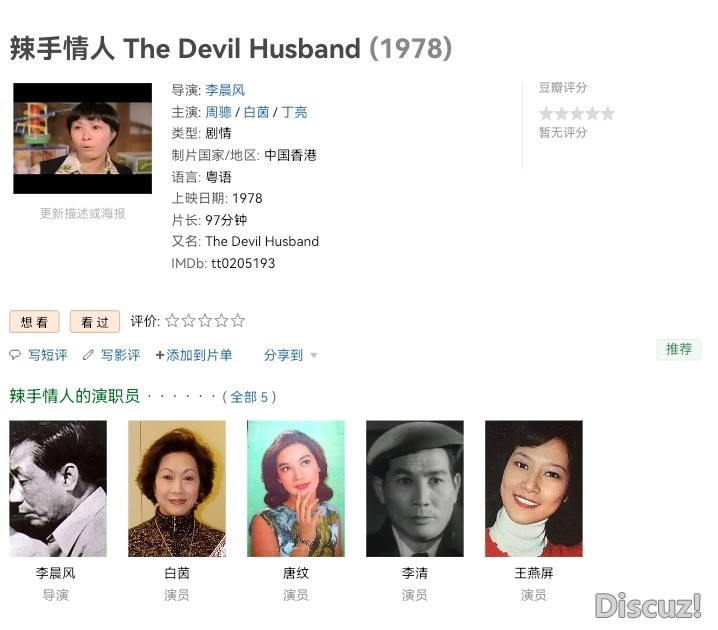
Task: Mark the film as 想看
Action: point(34,321)
